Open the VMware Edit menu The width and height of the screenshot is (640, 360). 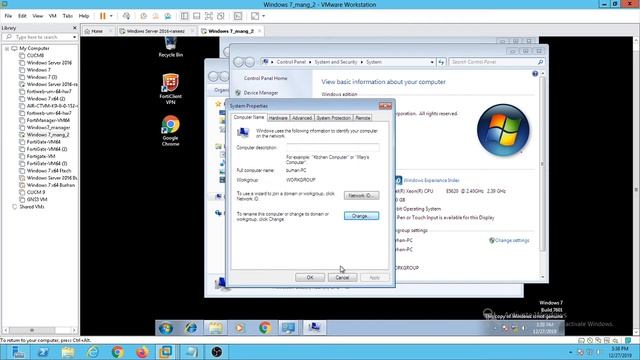tap(22, 16)
